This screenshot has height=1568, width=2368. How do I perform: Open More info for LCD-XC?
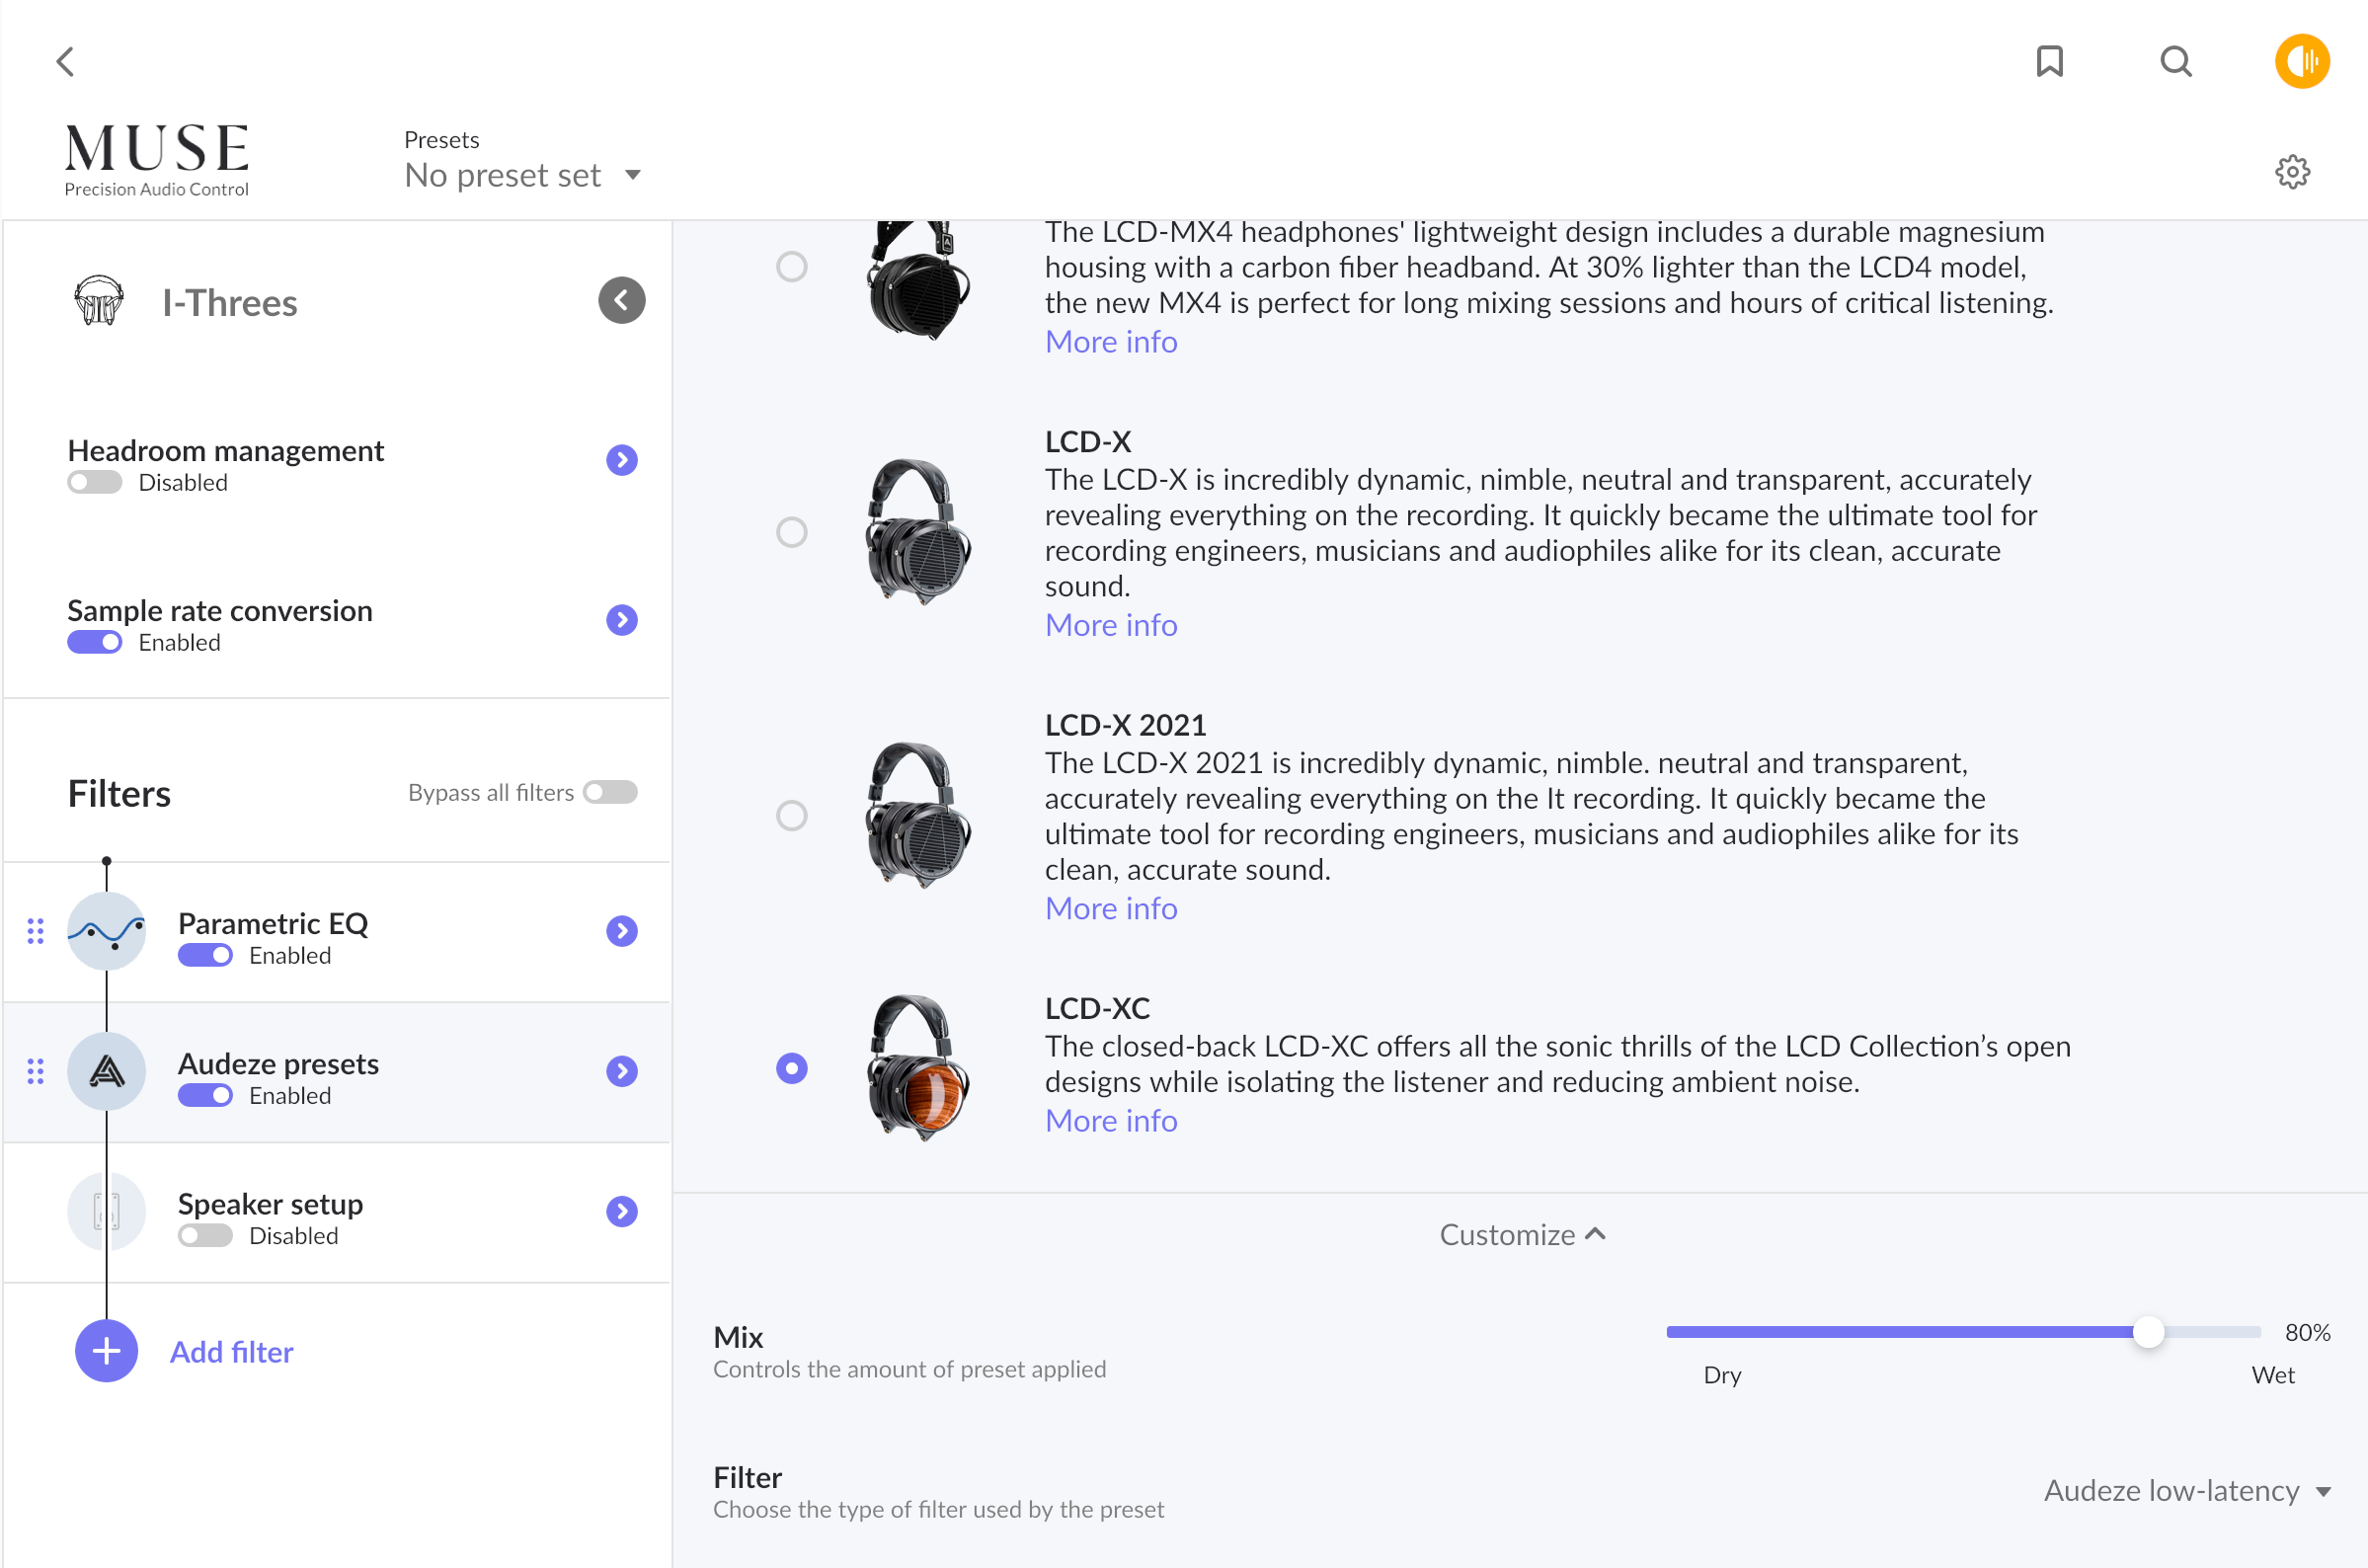[1111, 1121]
